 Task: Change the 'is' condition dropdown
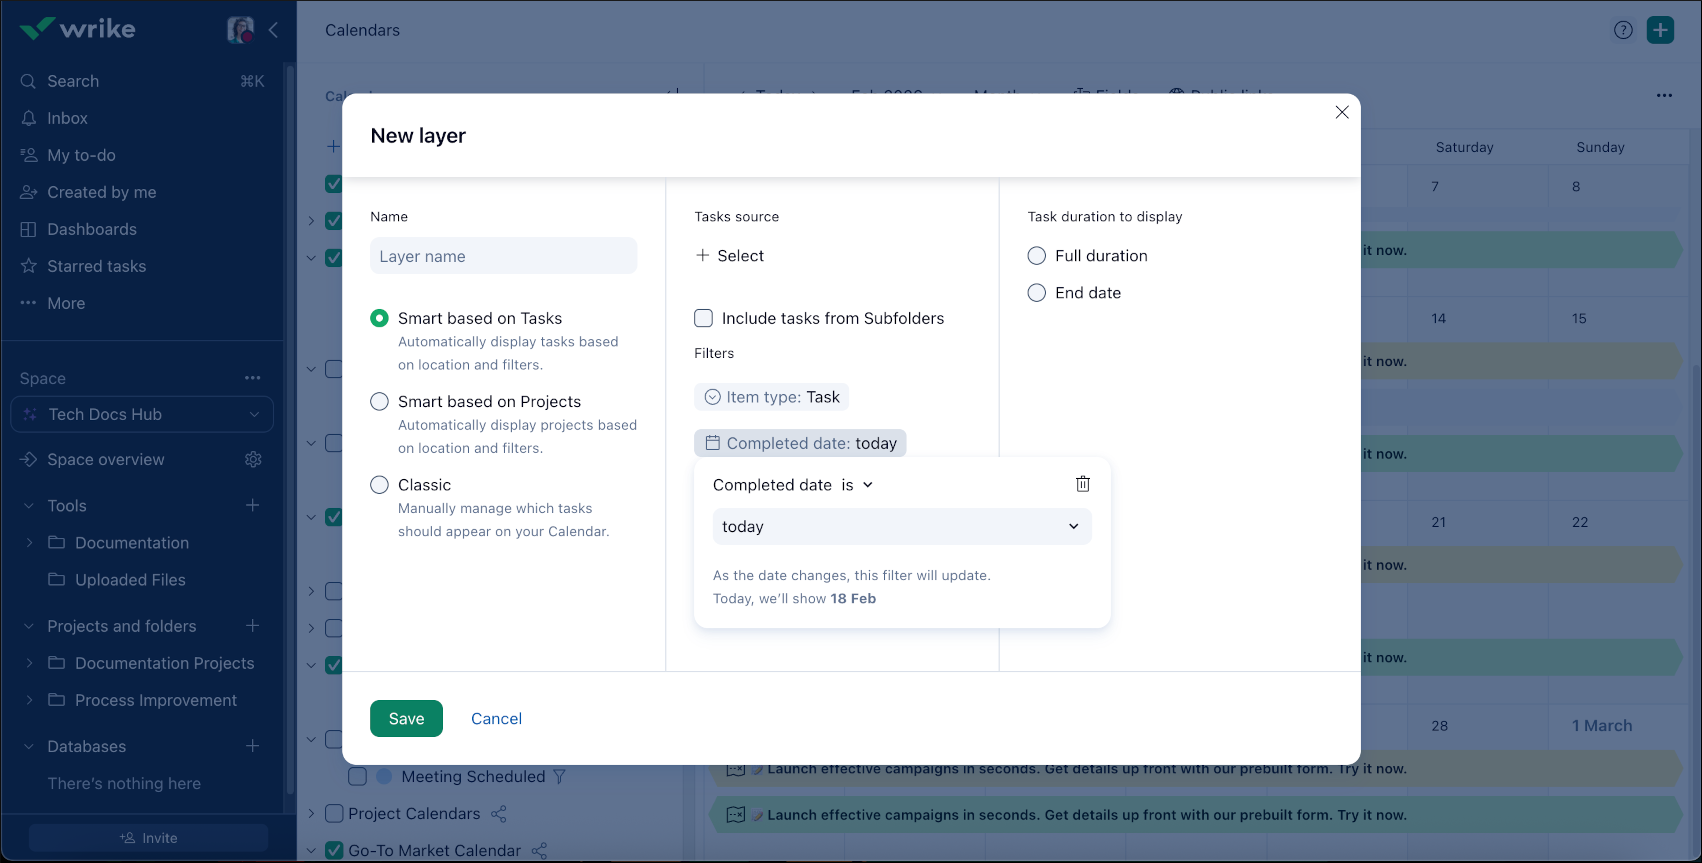point(857,485)
